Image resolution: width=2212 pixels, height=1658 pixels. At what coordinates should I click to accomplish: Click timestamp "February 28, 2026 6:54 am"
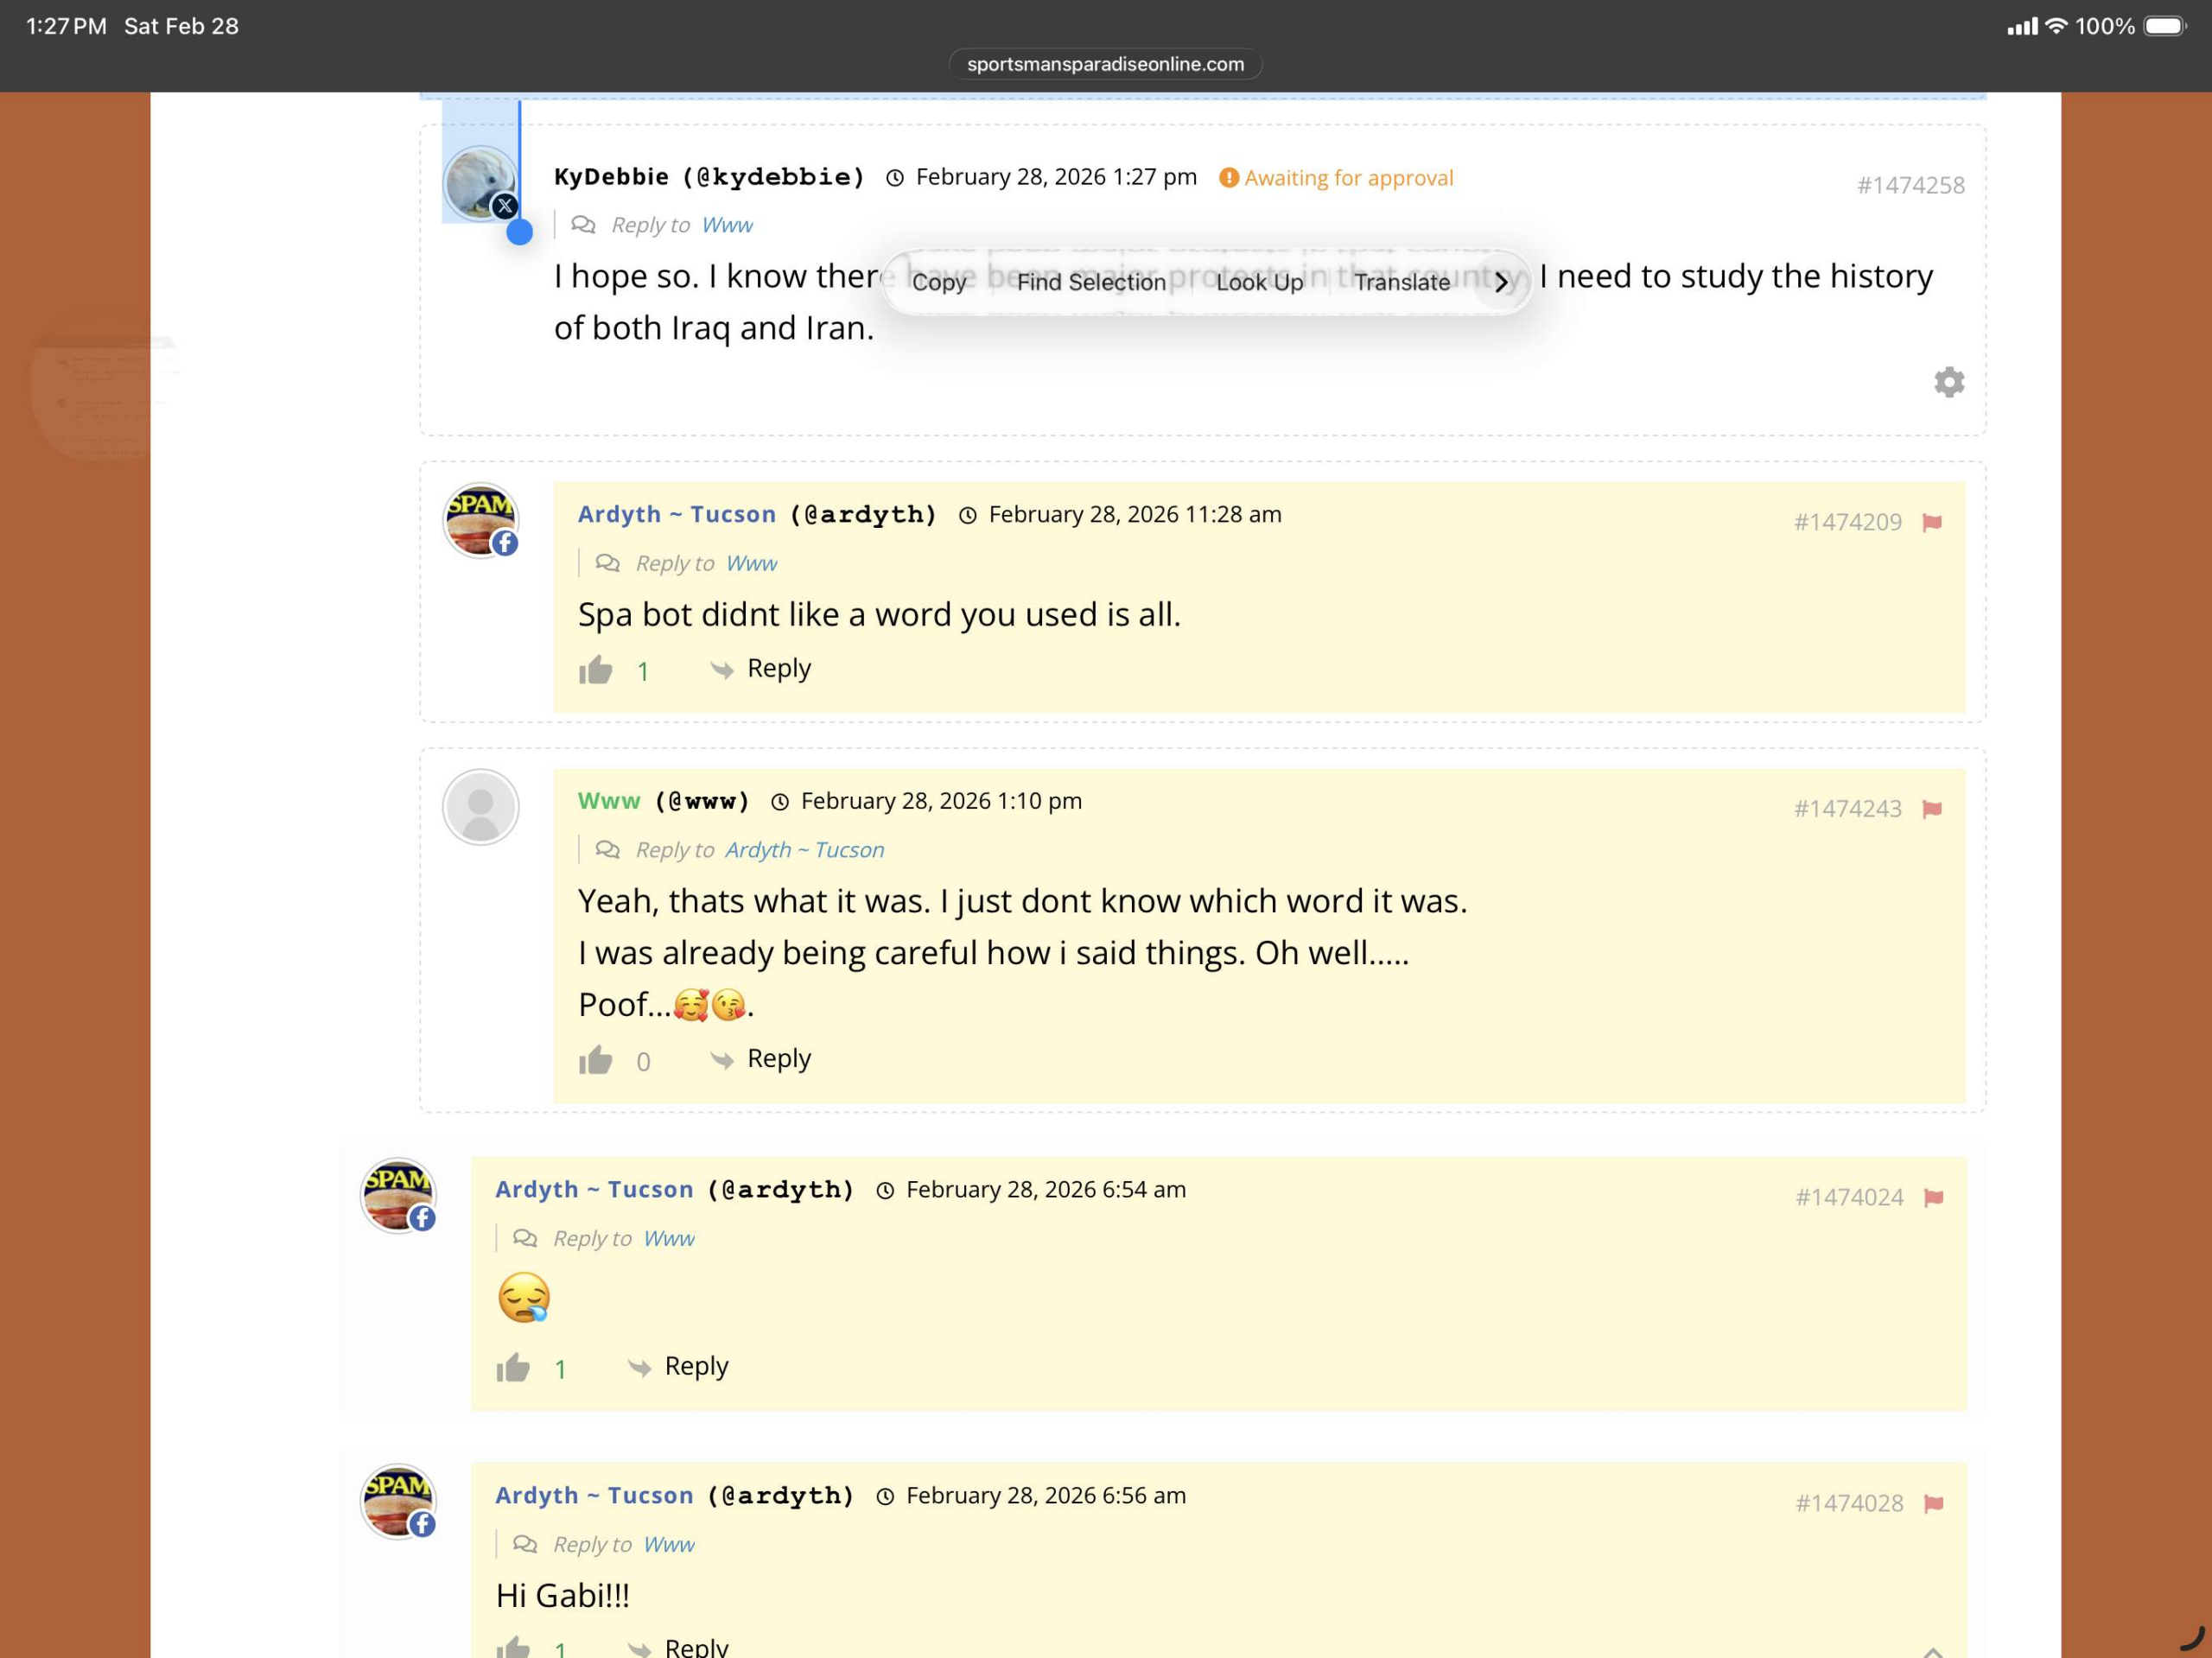(1046, 1189)
